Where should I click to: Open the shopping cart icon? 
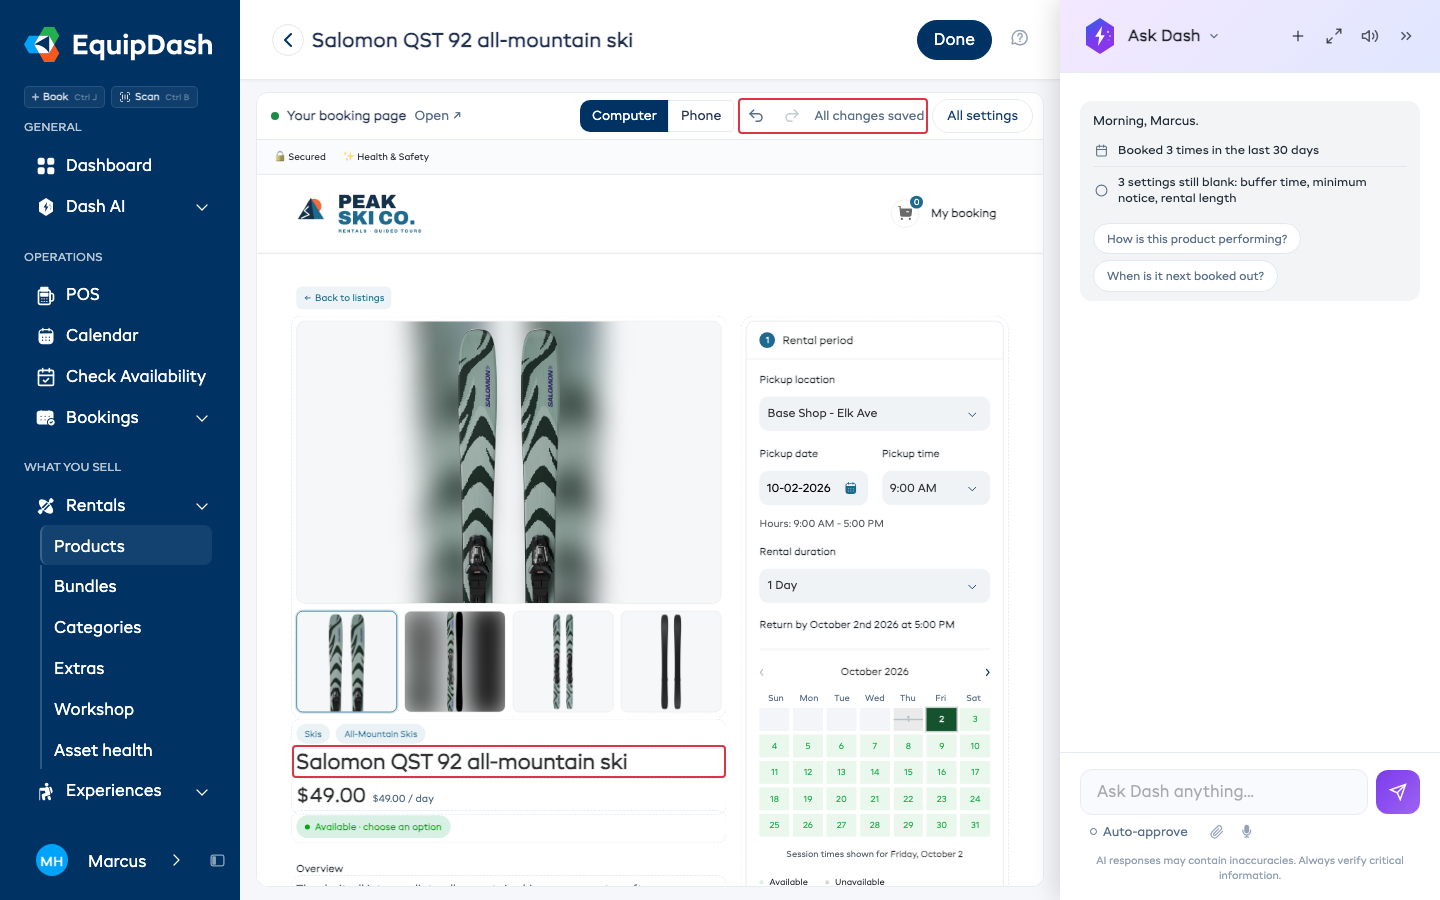pyautogui.click(x=906, y=213)
